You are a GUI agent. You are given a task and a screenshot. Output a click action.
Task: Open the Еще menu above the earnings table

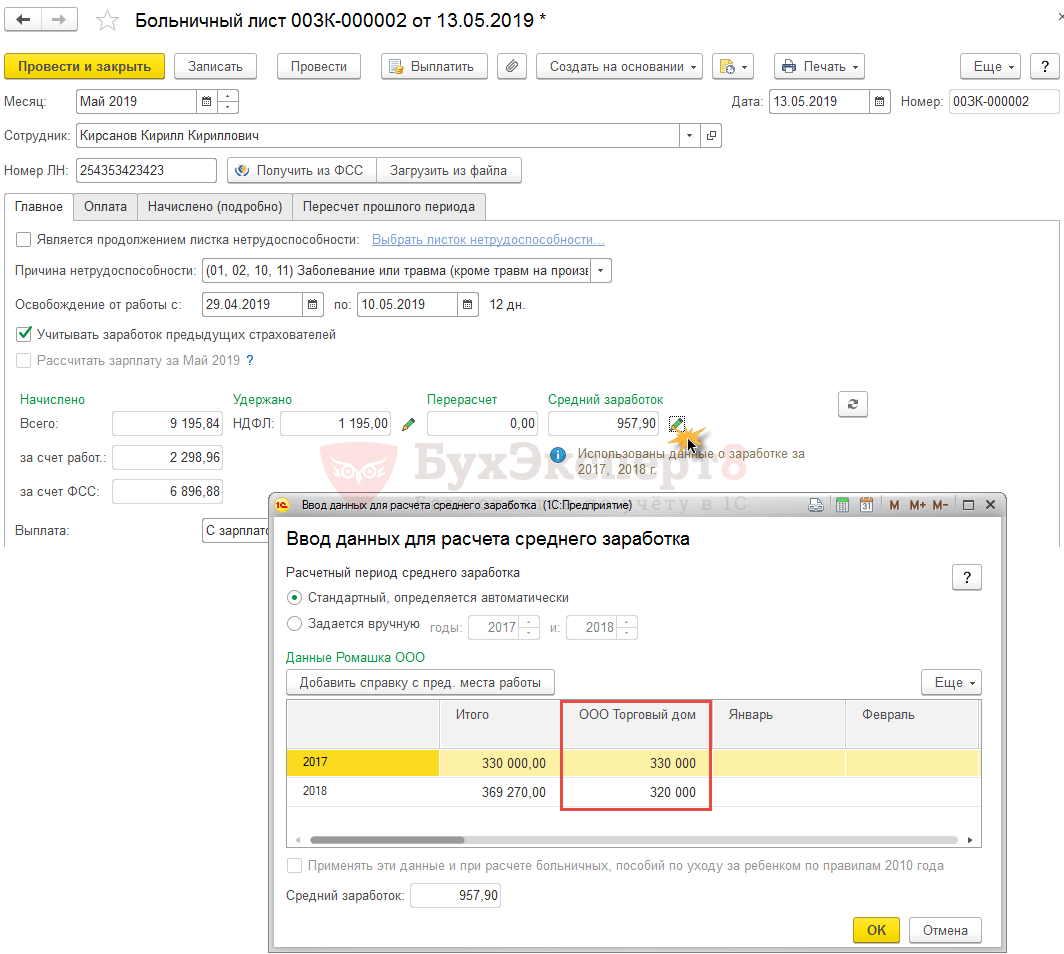pos(951,683)
